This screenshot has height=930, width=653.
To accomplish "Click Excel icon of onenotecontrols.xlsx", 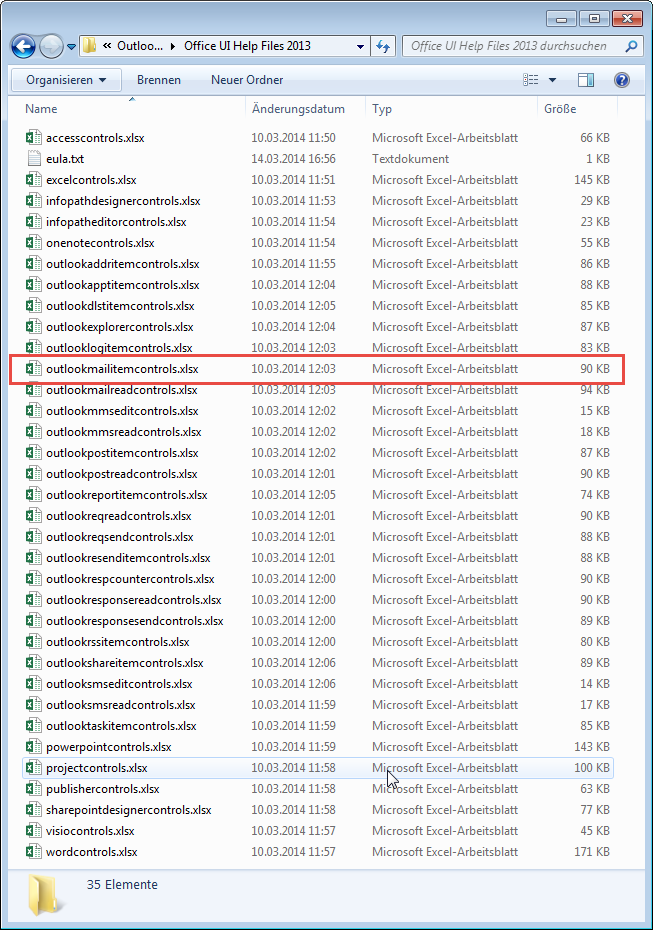I will coord(34,243).
